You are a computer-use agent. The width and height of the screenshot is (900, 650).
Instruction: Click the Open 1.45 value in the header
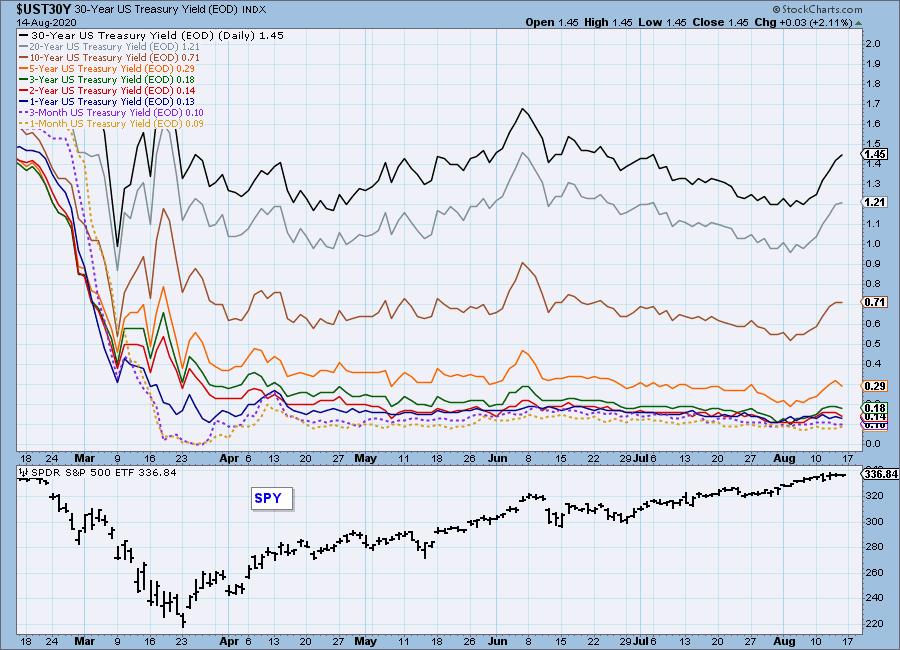[x=552, y=22]
